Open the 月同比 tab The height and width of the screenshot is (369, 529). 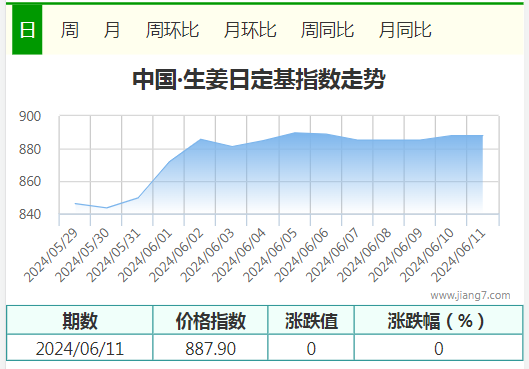405,30
